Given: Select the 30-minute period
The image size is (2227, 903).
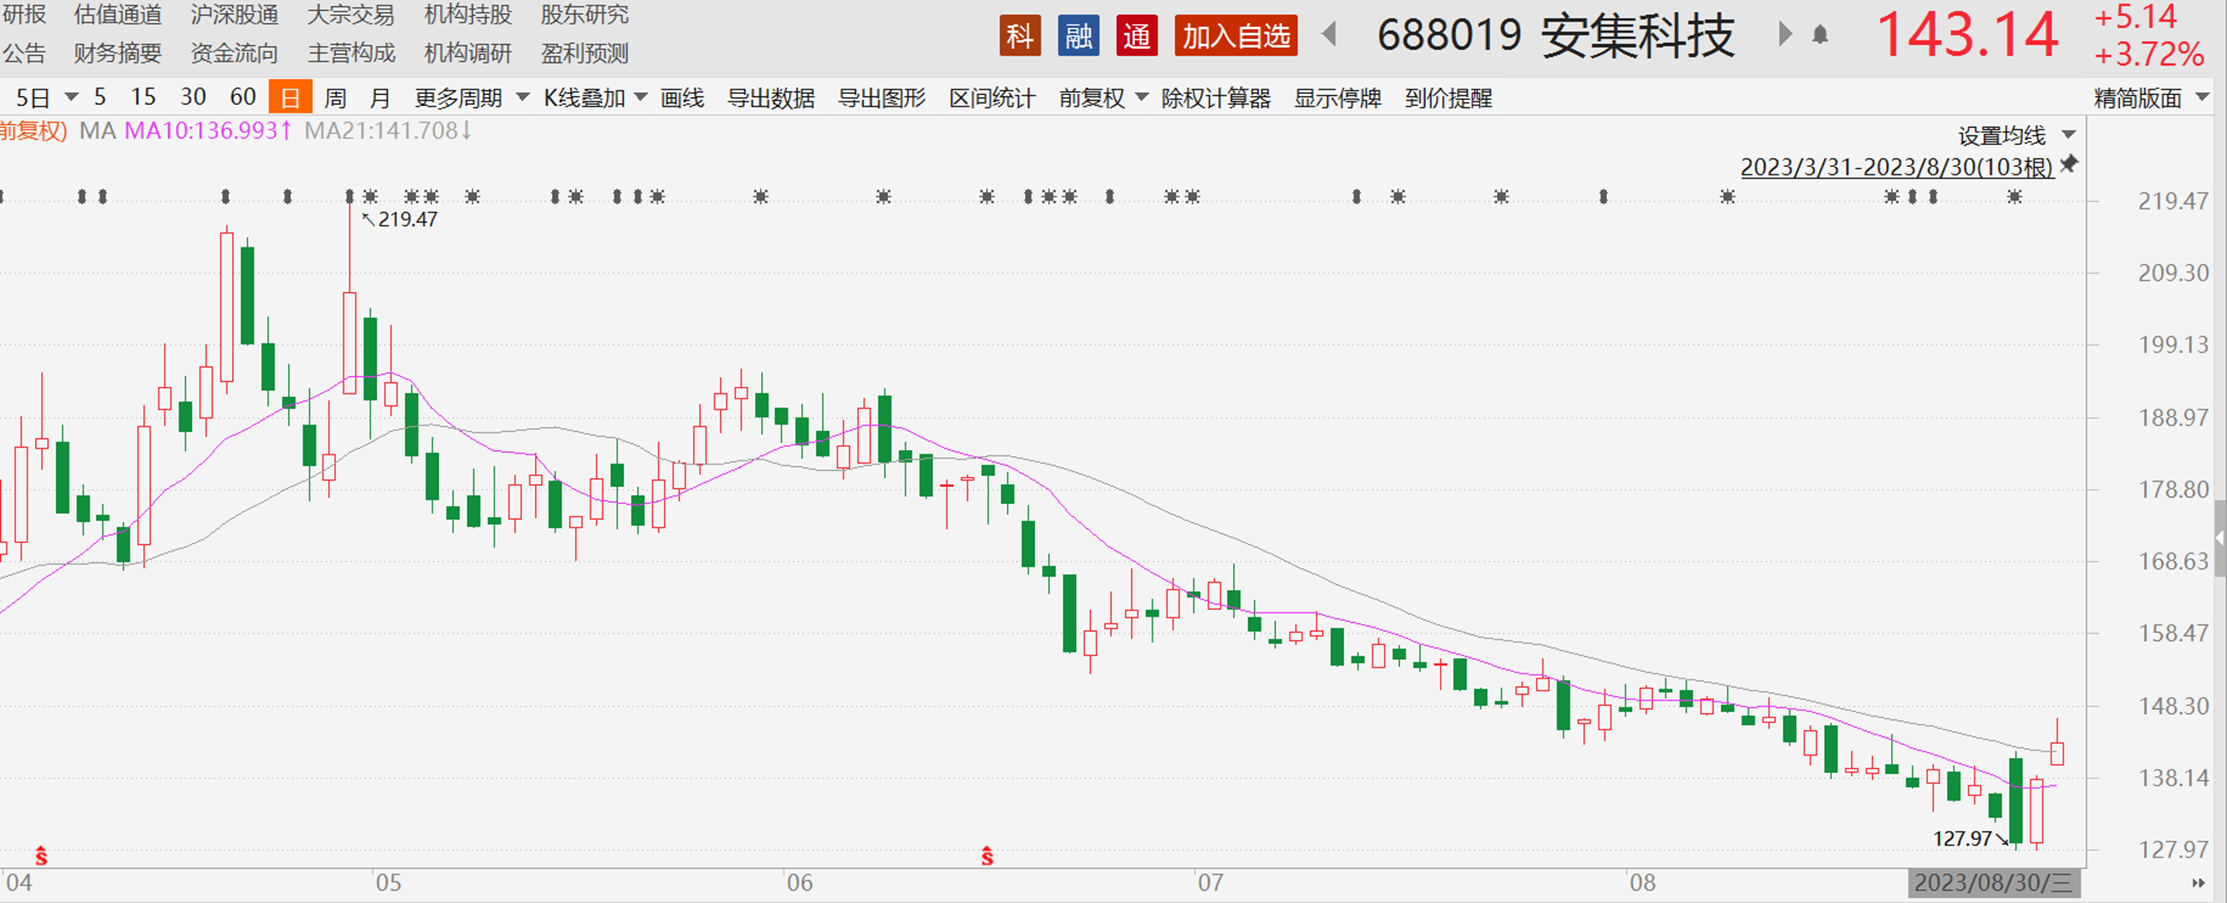Looking at the screenshot, I should click(193, 98).
